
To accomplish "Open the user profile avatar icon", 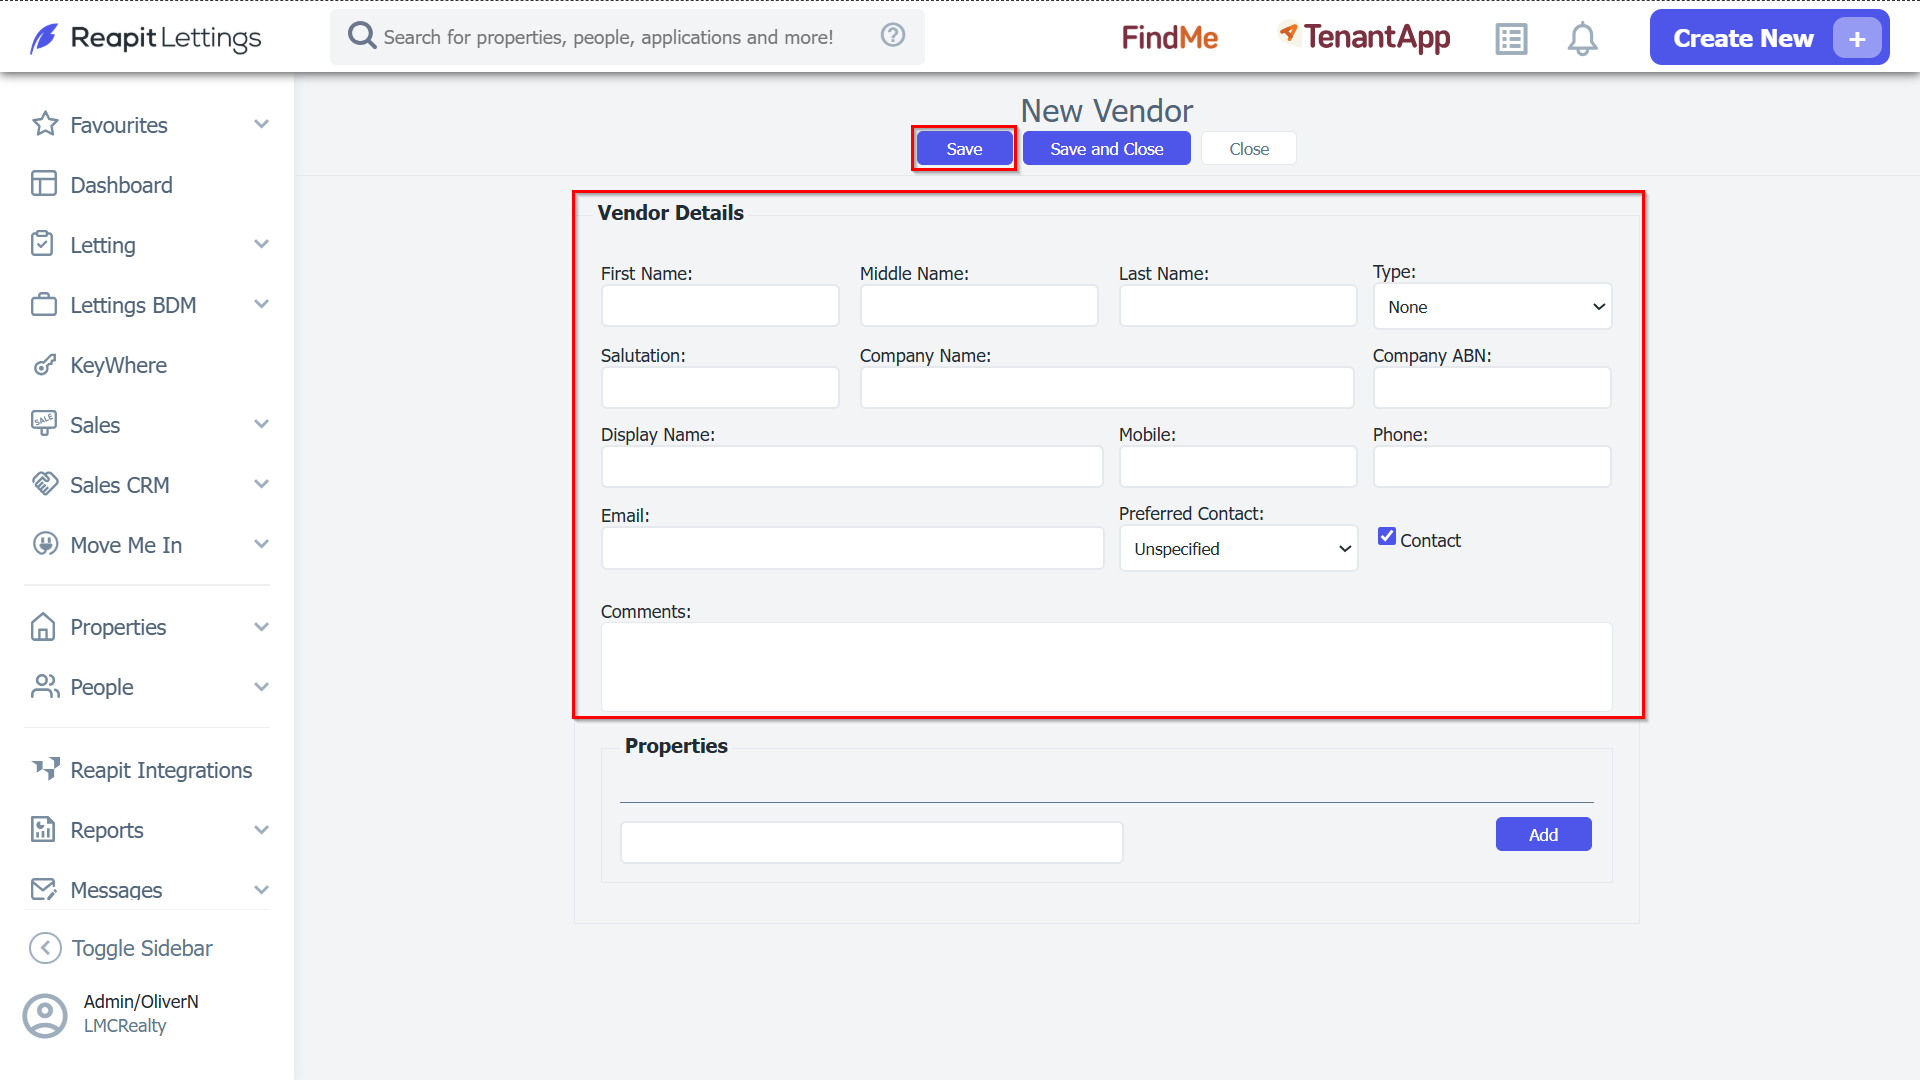I will (x=45, y=1015).
